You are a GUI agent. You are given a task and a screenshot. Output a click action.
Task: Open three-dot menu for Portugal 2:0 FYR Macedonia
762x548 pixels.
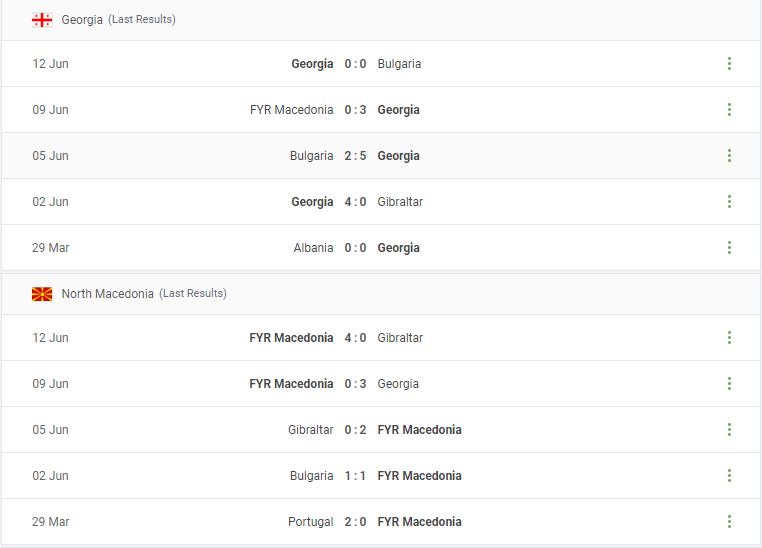[729, 522]
